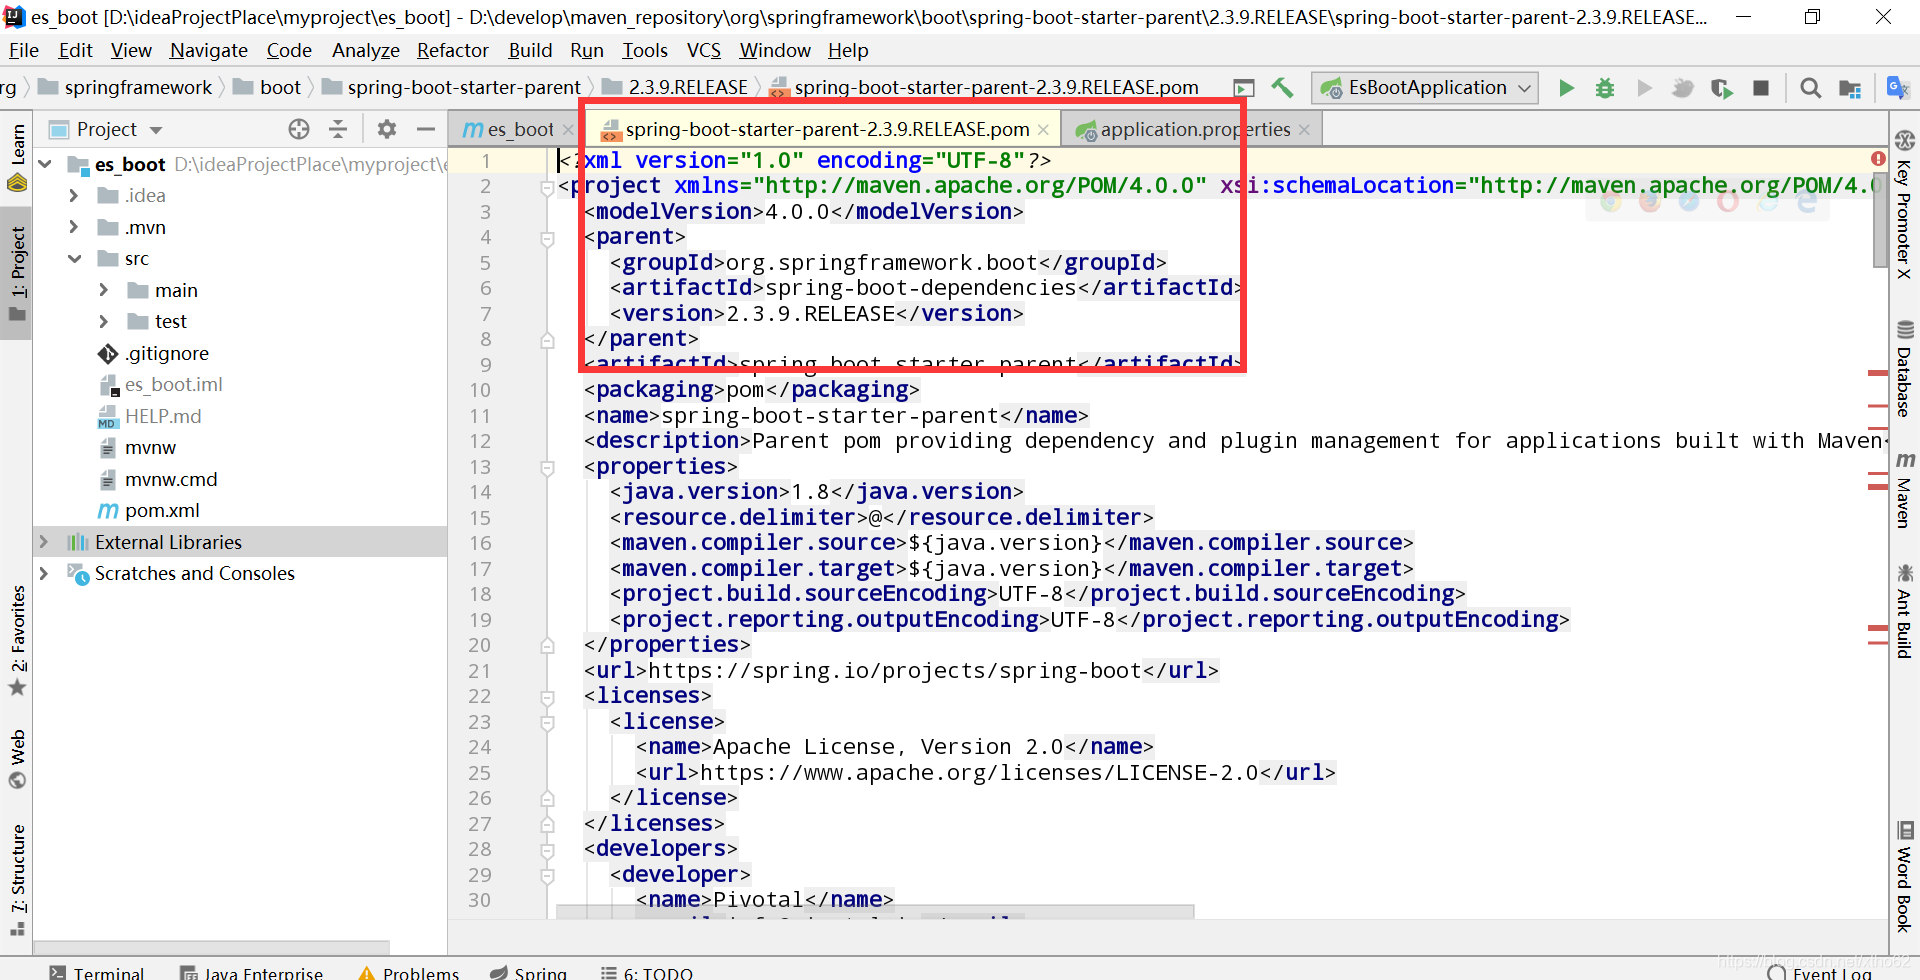Click the profiler run icon in the toolbar

point(1683,88)
